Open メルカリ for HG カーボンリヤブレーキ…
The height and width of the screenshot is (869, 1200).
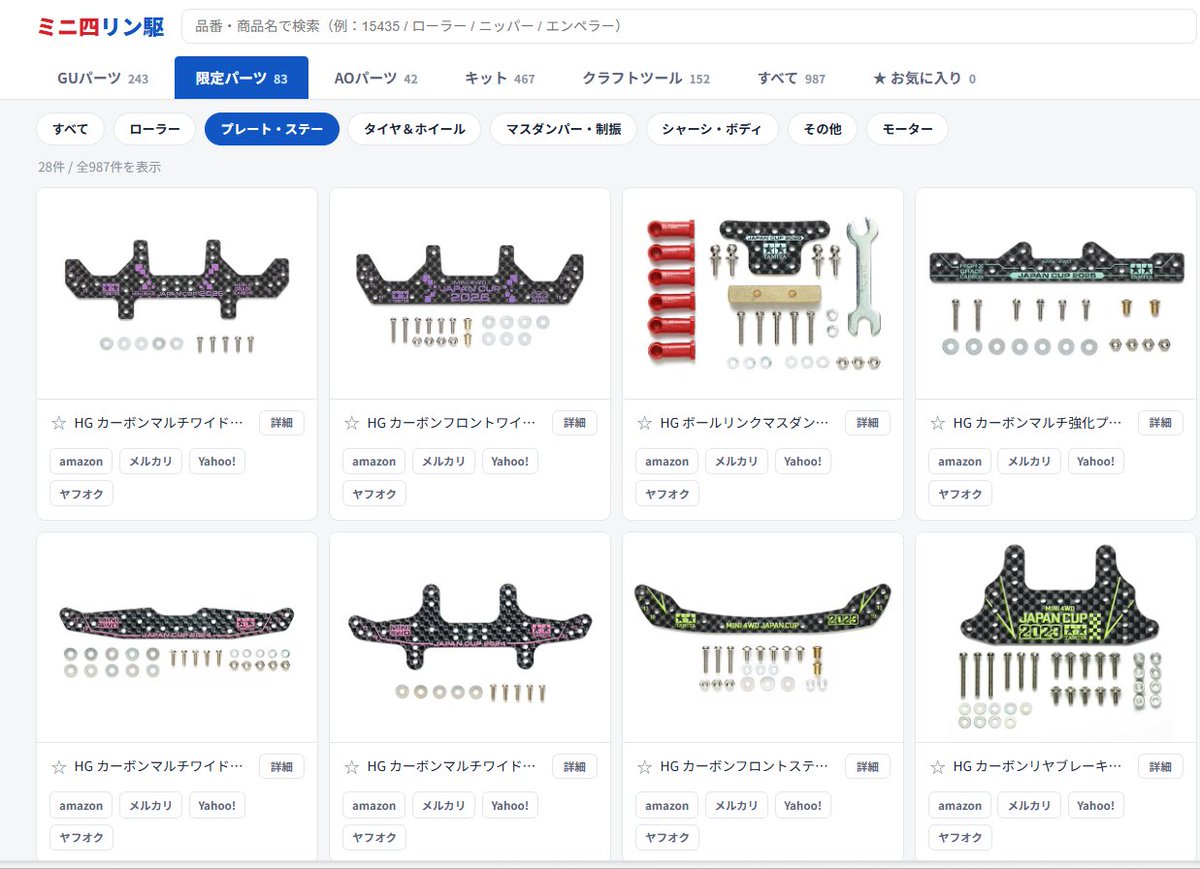[x=1030, y=805]
